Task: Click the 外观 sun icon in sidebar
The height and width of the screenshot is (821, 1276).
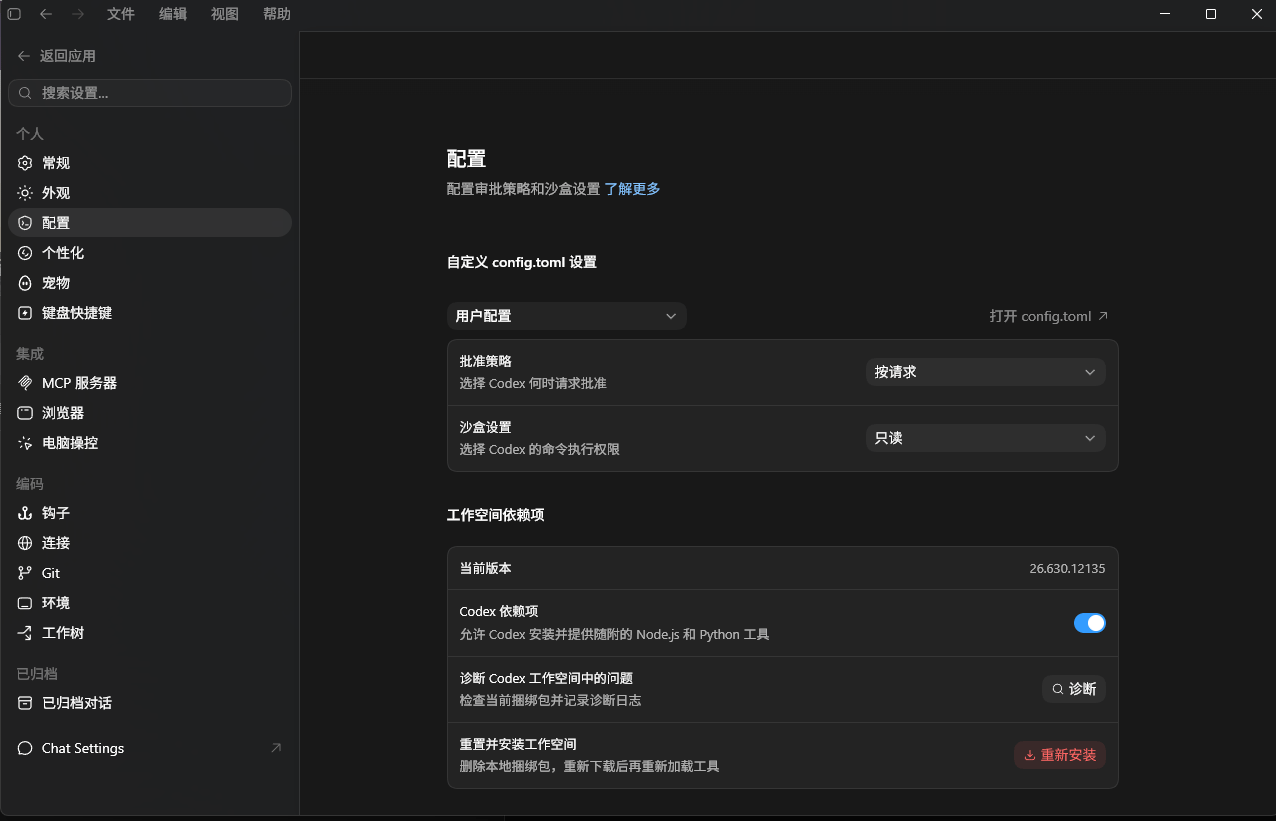Action: 25,193
